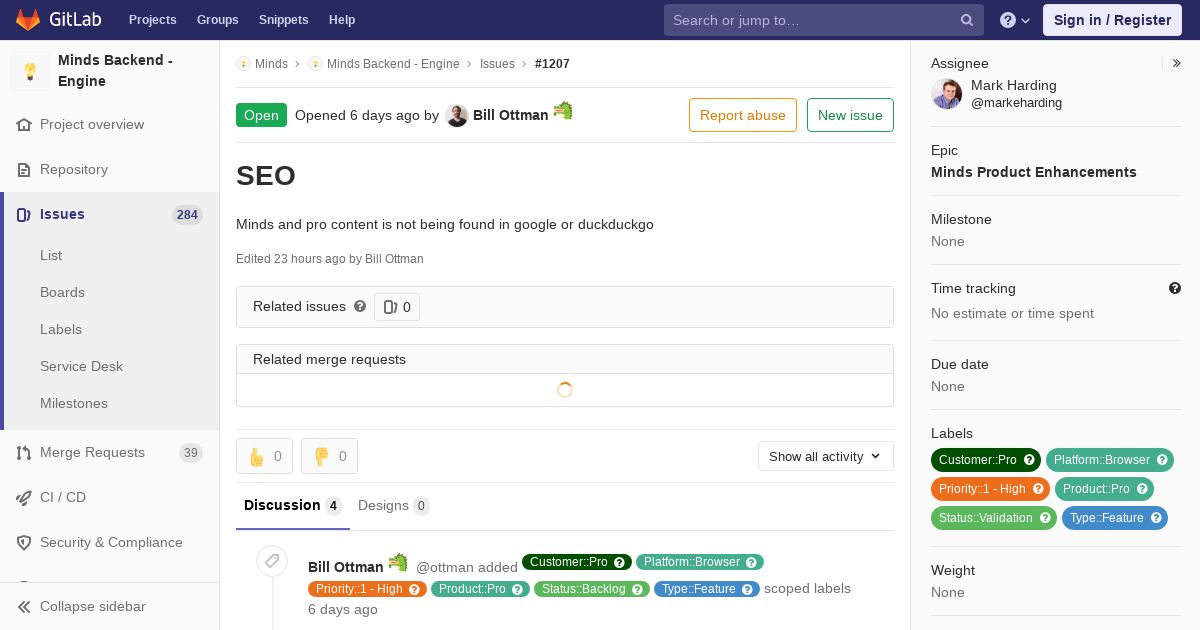Click the @markeharding username
This screenshot has height=630, width=1200.
click(1016, 103)
